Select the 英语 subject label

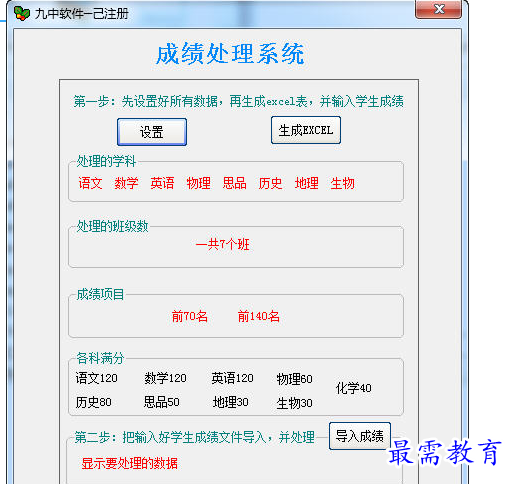click(x=162, y=183)
